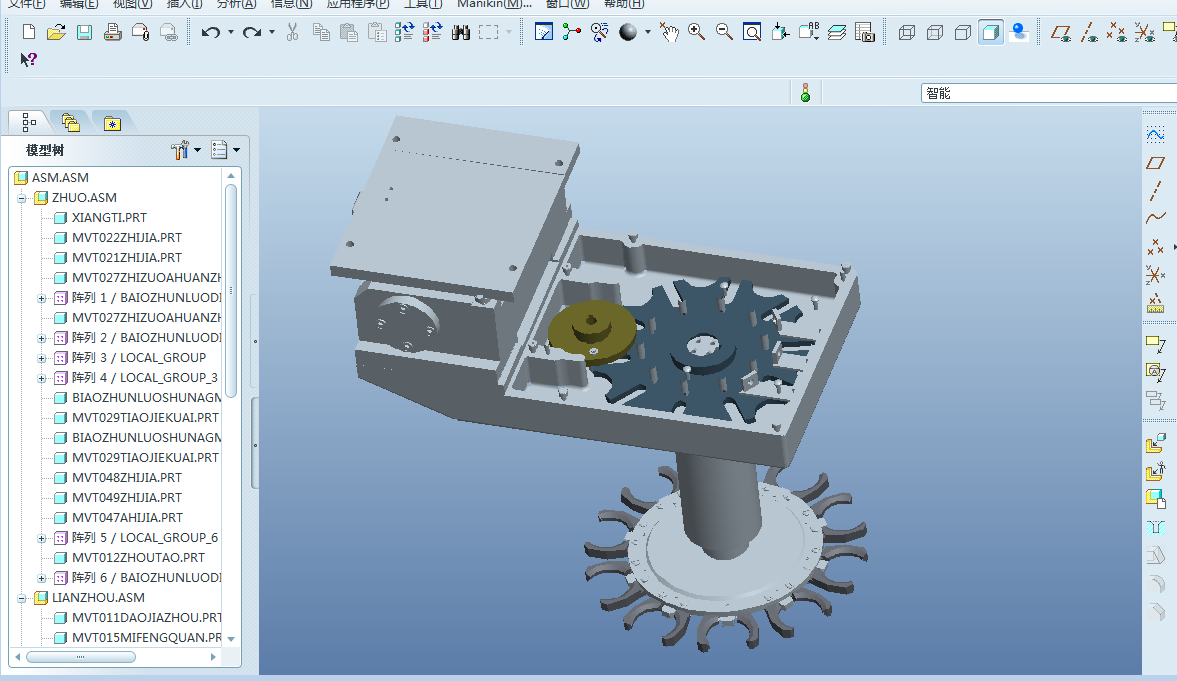
Task: Toggle coordinate systems visibility
Action: 1145,32
